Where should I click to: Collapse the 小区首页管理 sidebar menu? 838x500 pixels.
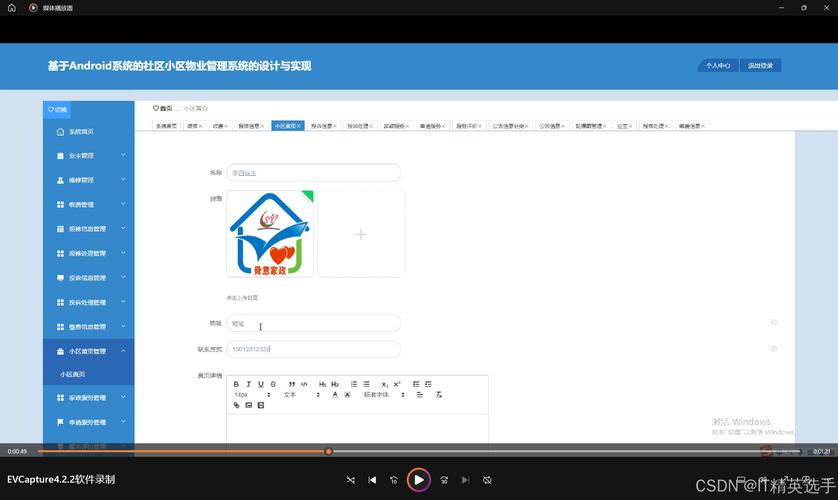(89, 351)
